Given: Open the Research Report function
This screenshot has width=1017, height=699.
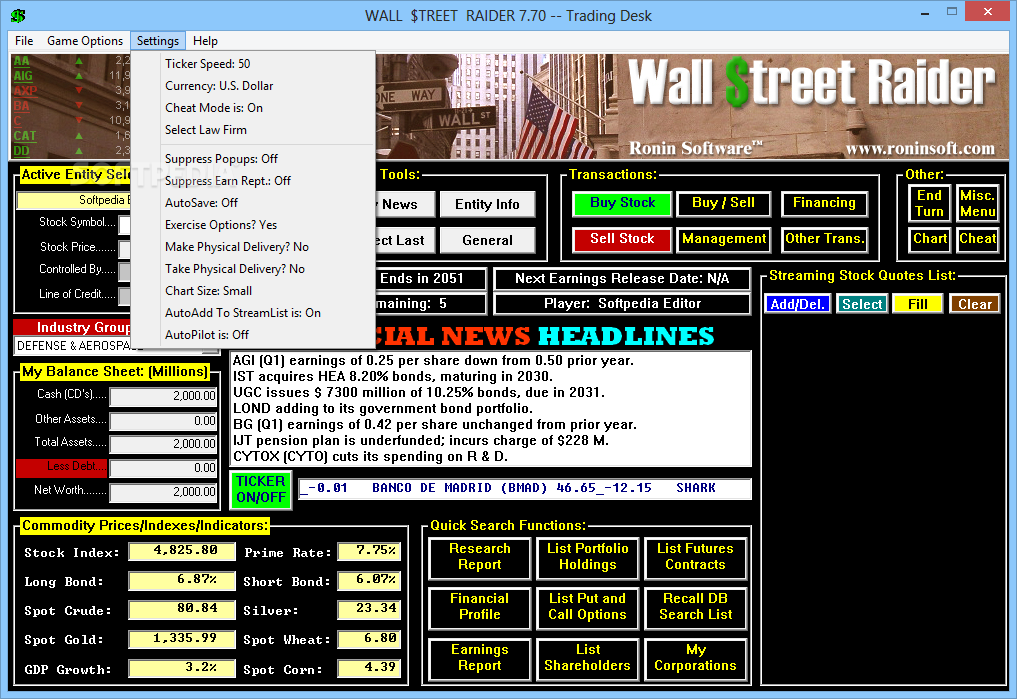Looking at the screenshot, I should [x=479, y=557].
